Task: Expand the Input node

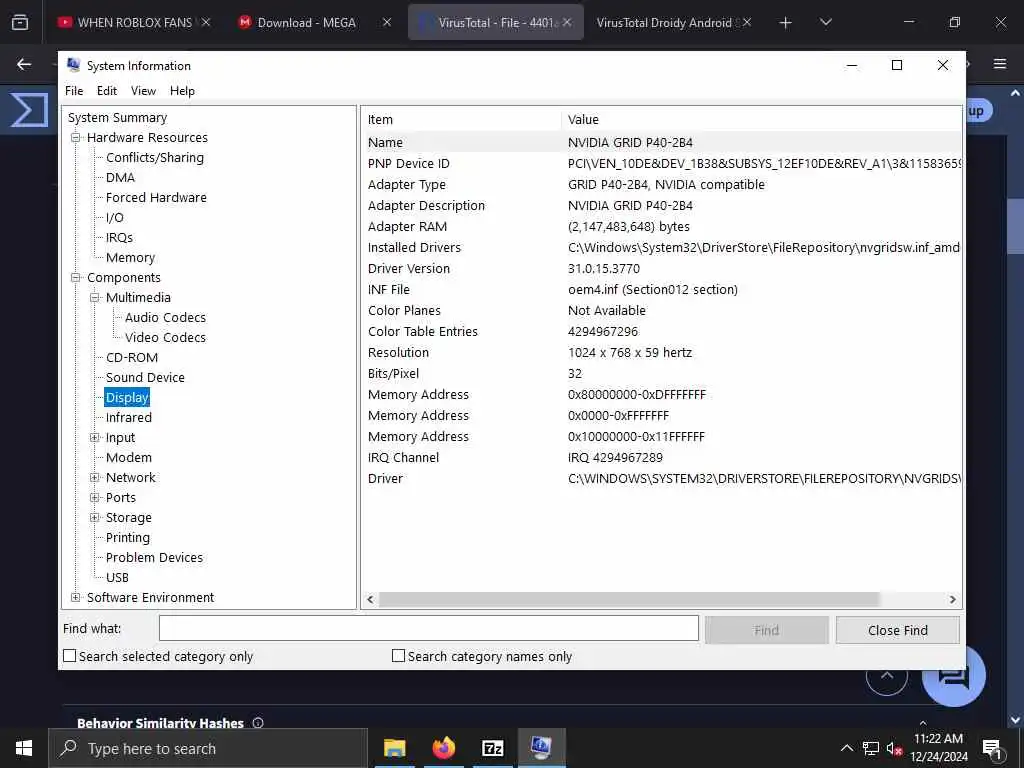Action: coord(95,438)
